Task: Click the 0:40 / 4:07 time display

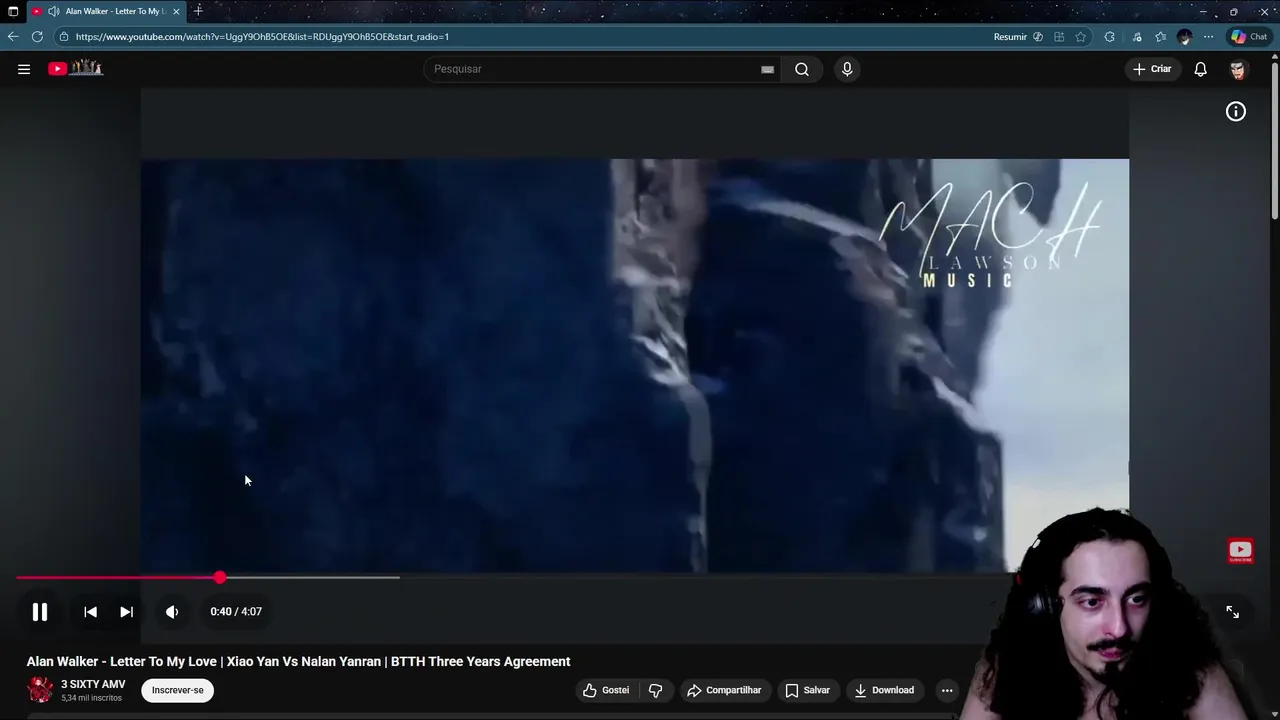Action: coord(236,612)
